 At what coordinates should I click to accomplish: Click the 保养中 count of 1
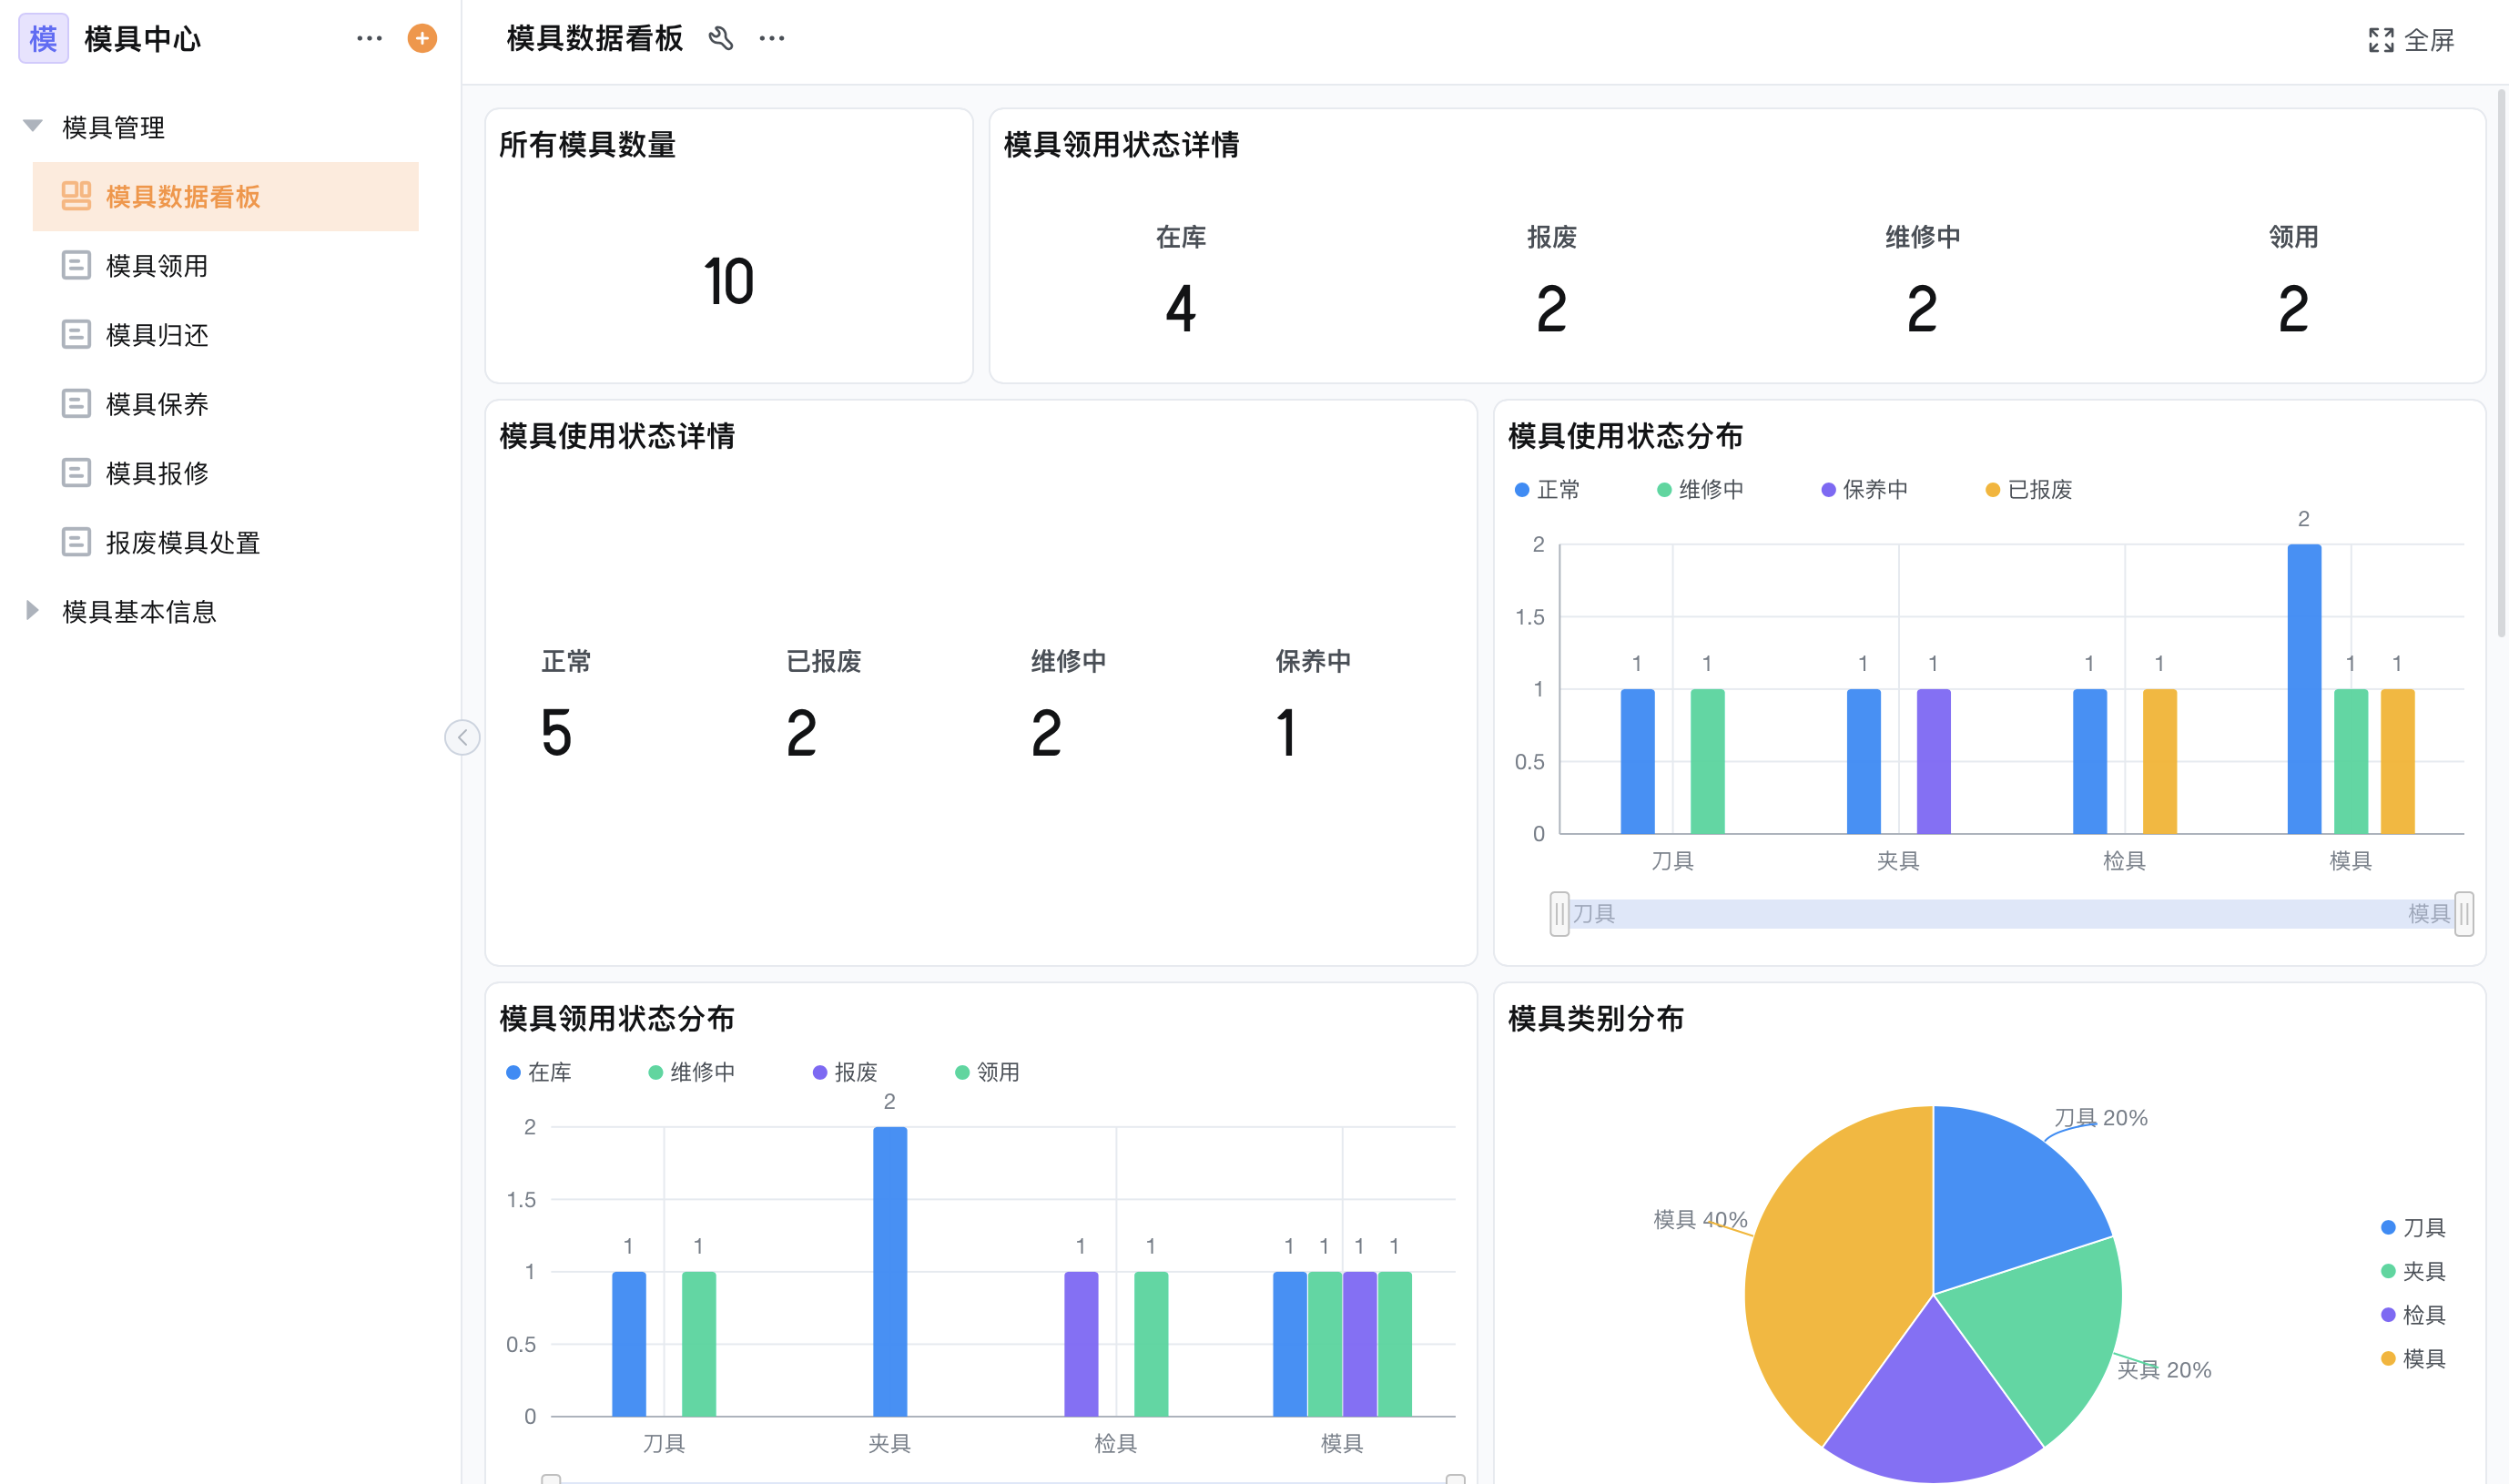(x=1286, y=733)
